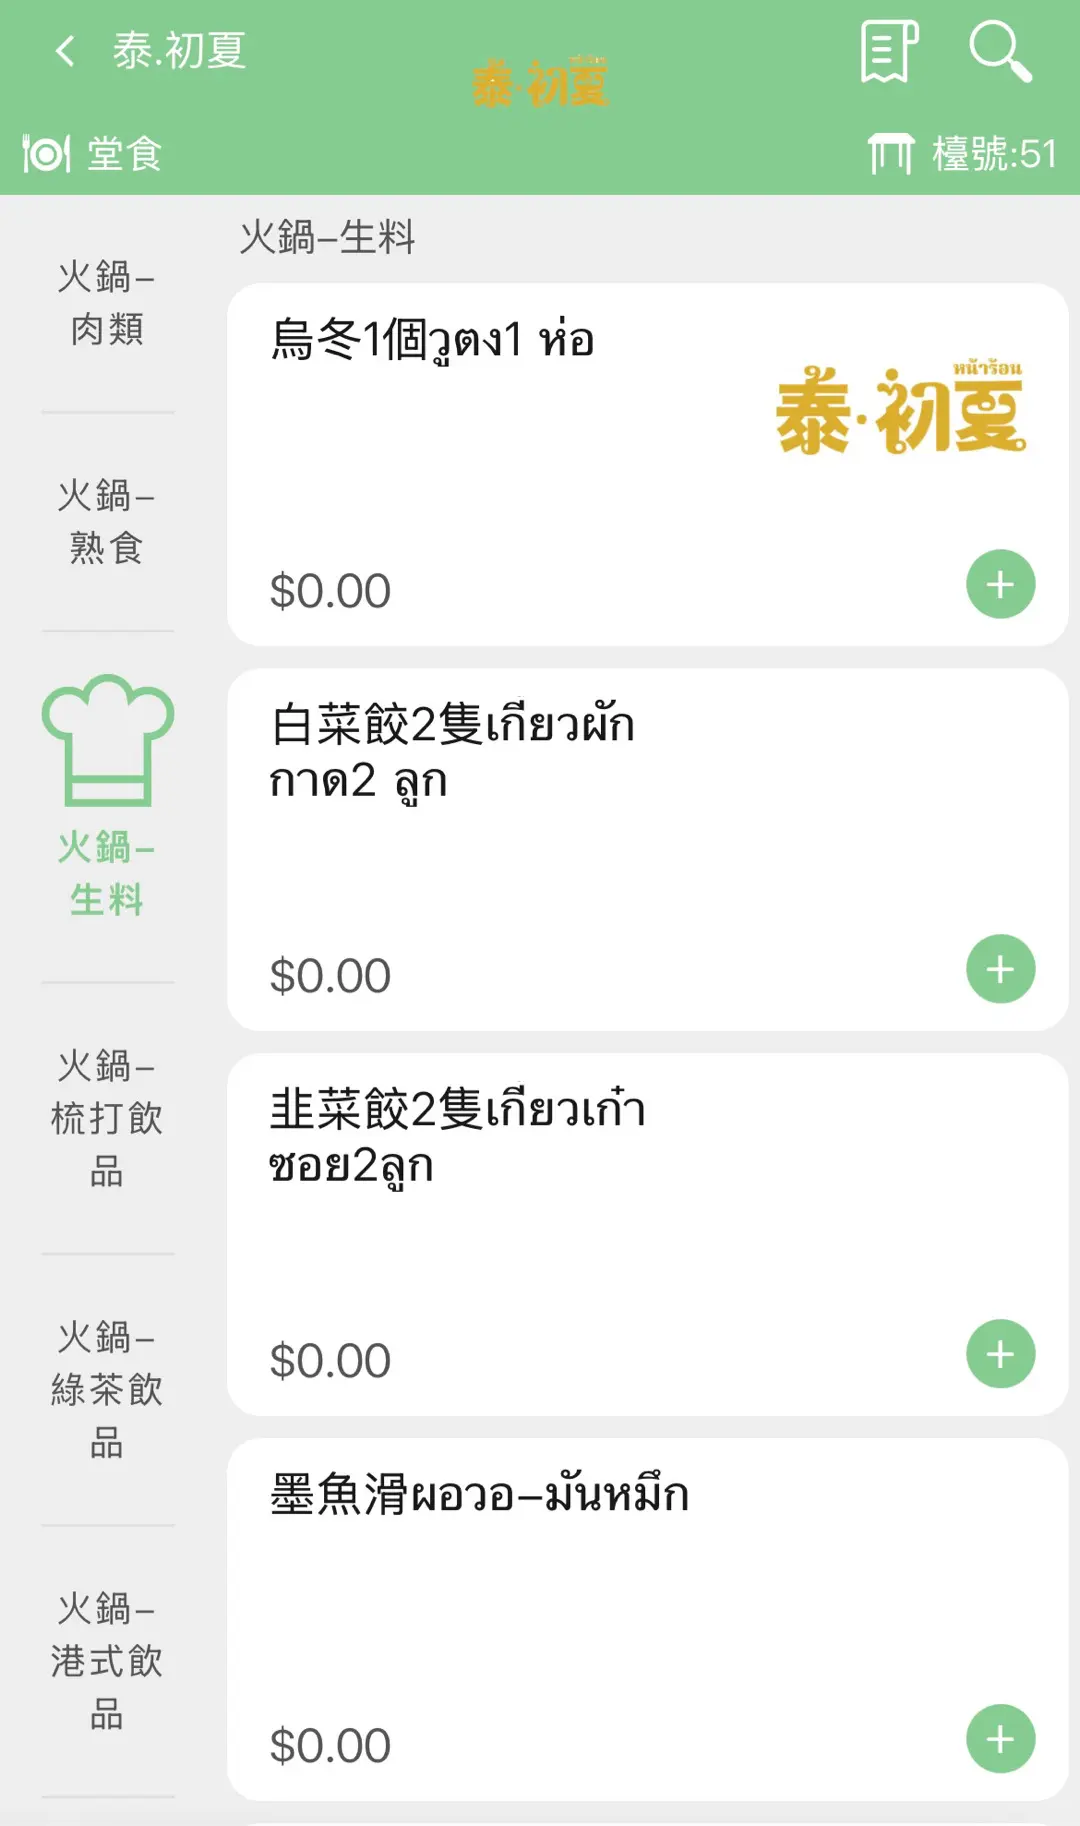Add 烏冬1個 to the order
The height and width of the screenshot is (1826, 1080).
pyautogui.click(x=1000, y=584)
